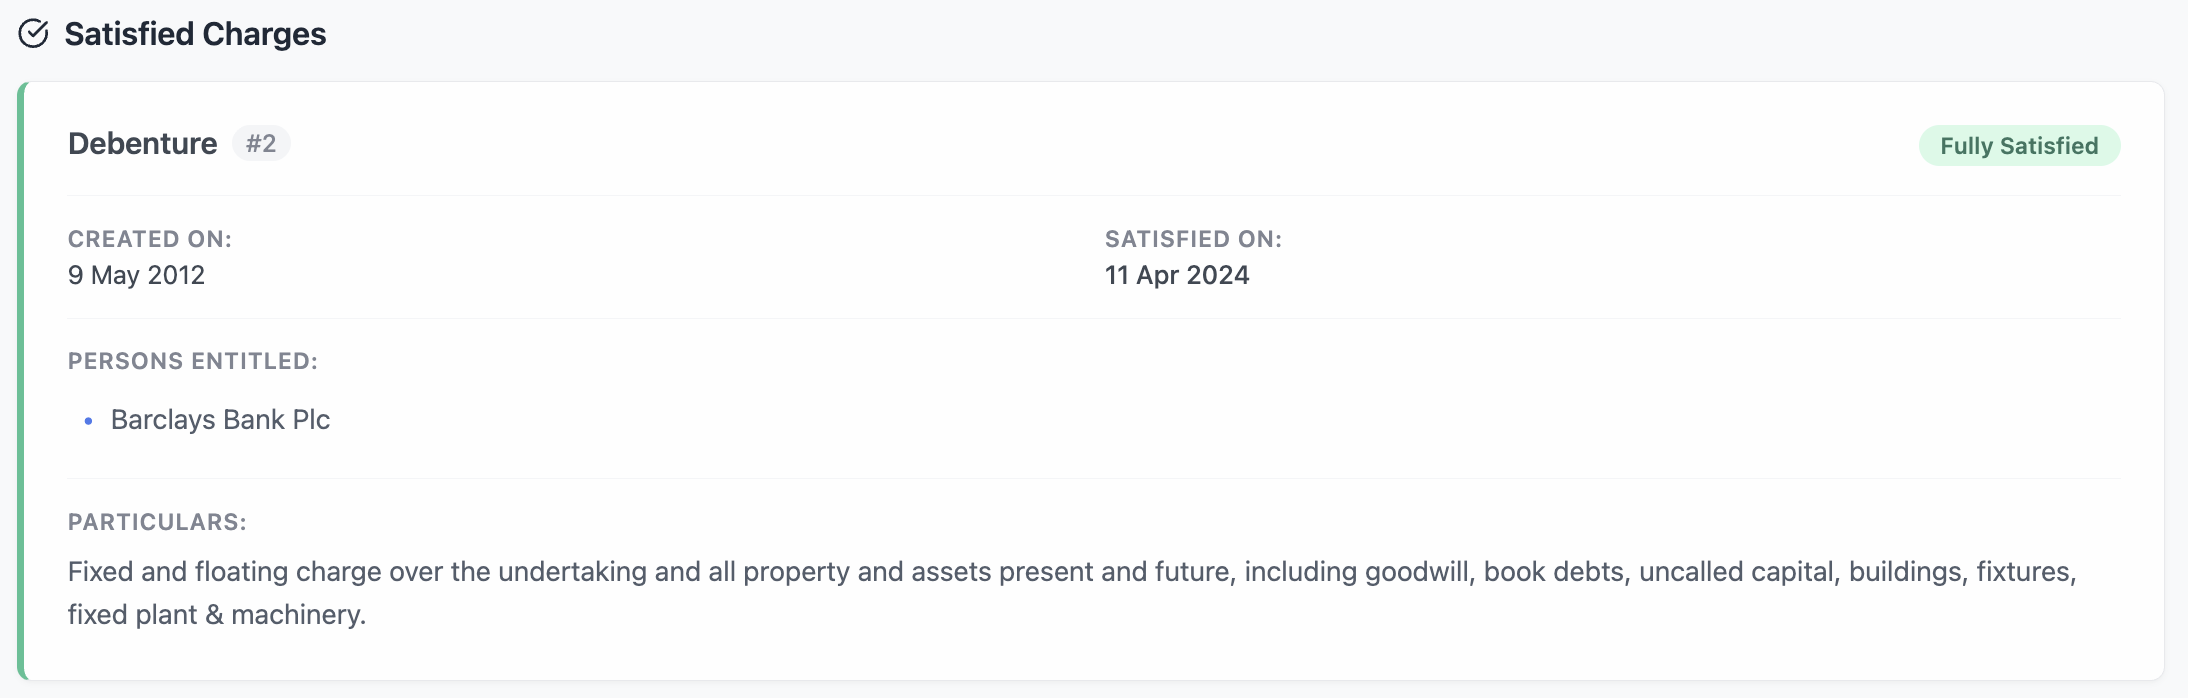Click the PERSONS ENTITLED label
This screenshot has height=698, width=2188.
[x=192, y=361]
